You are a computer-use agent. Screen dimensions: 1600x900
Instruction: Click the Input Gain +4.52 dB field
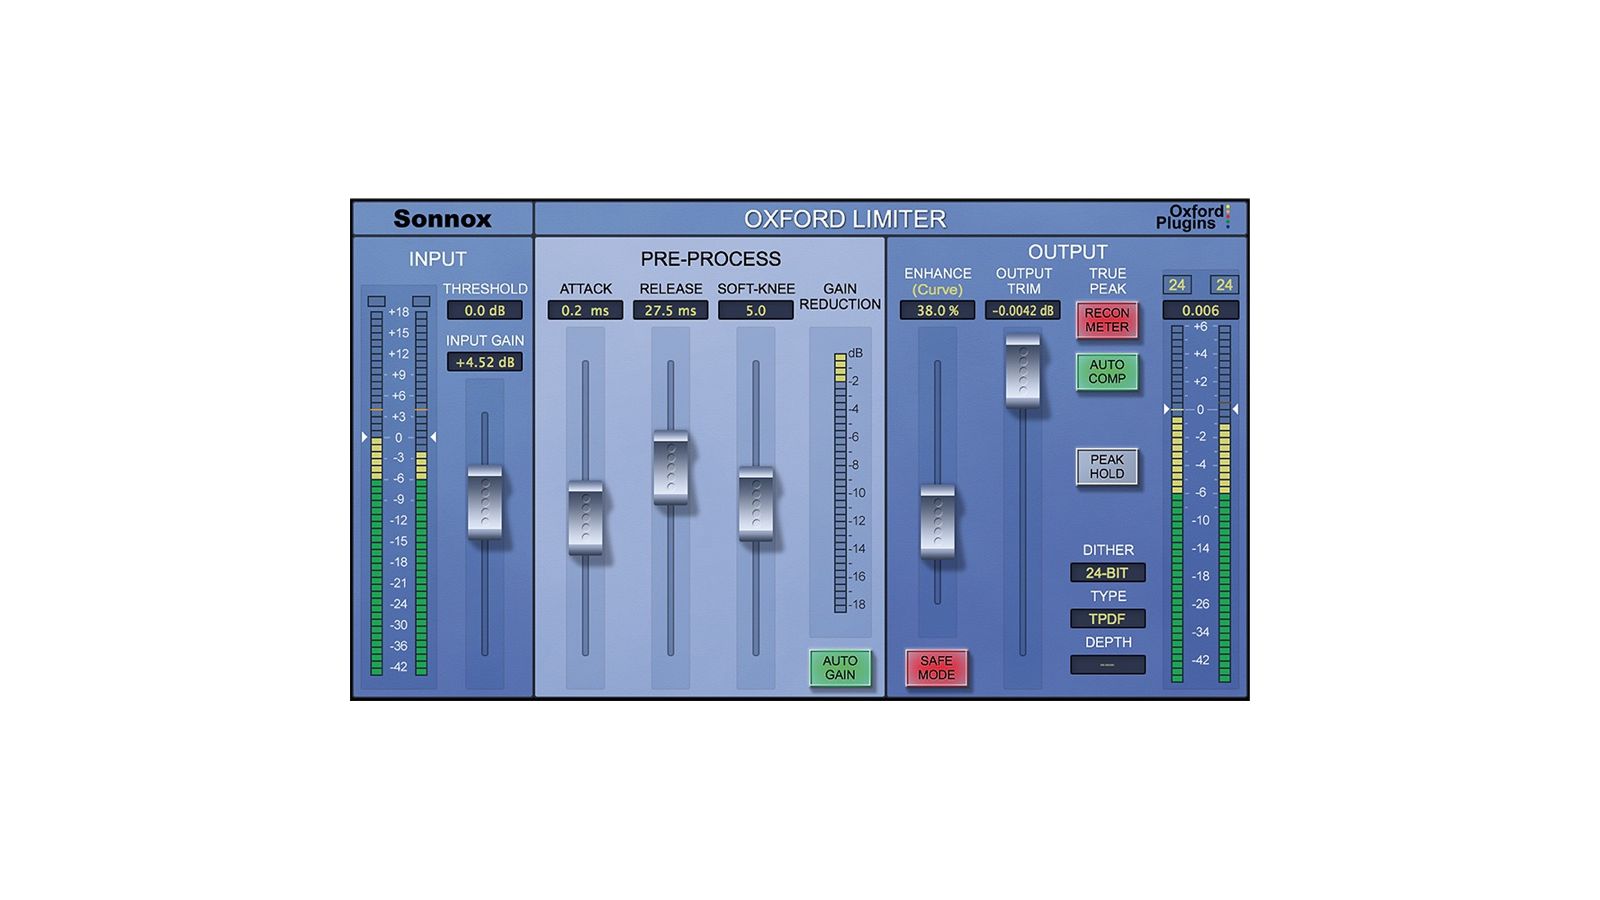point(485,362)
